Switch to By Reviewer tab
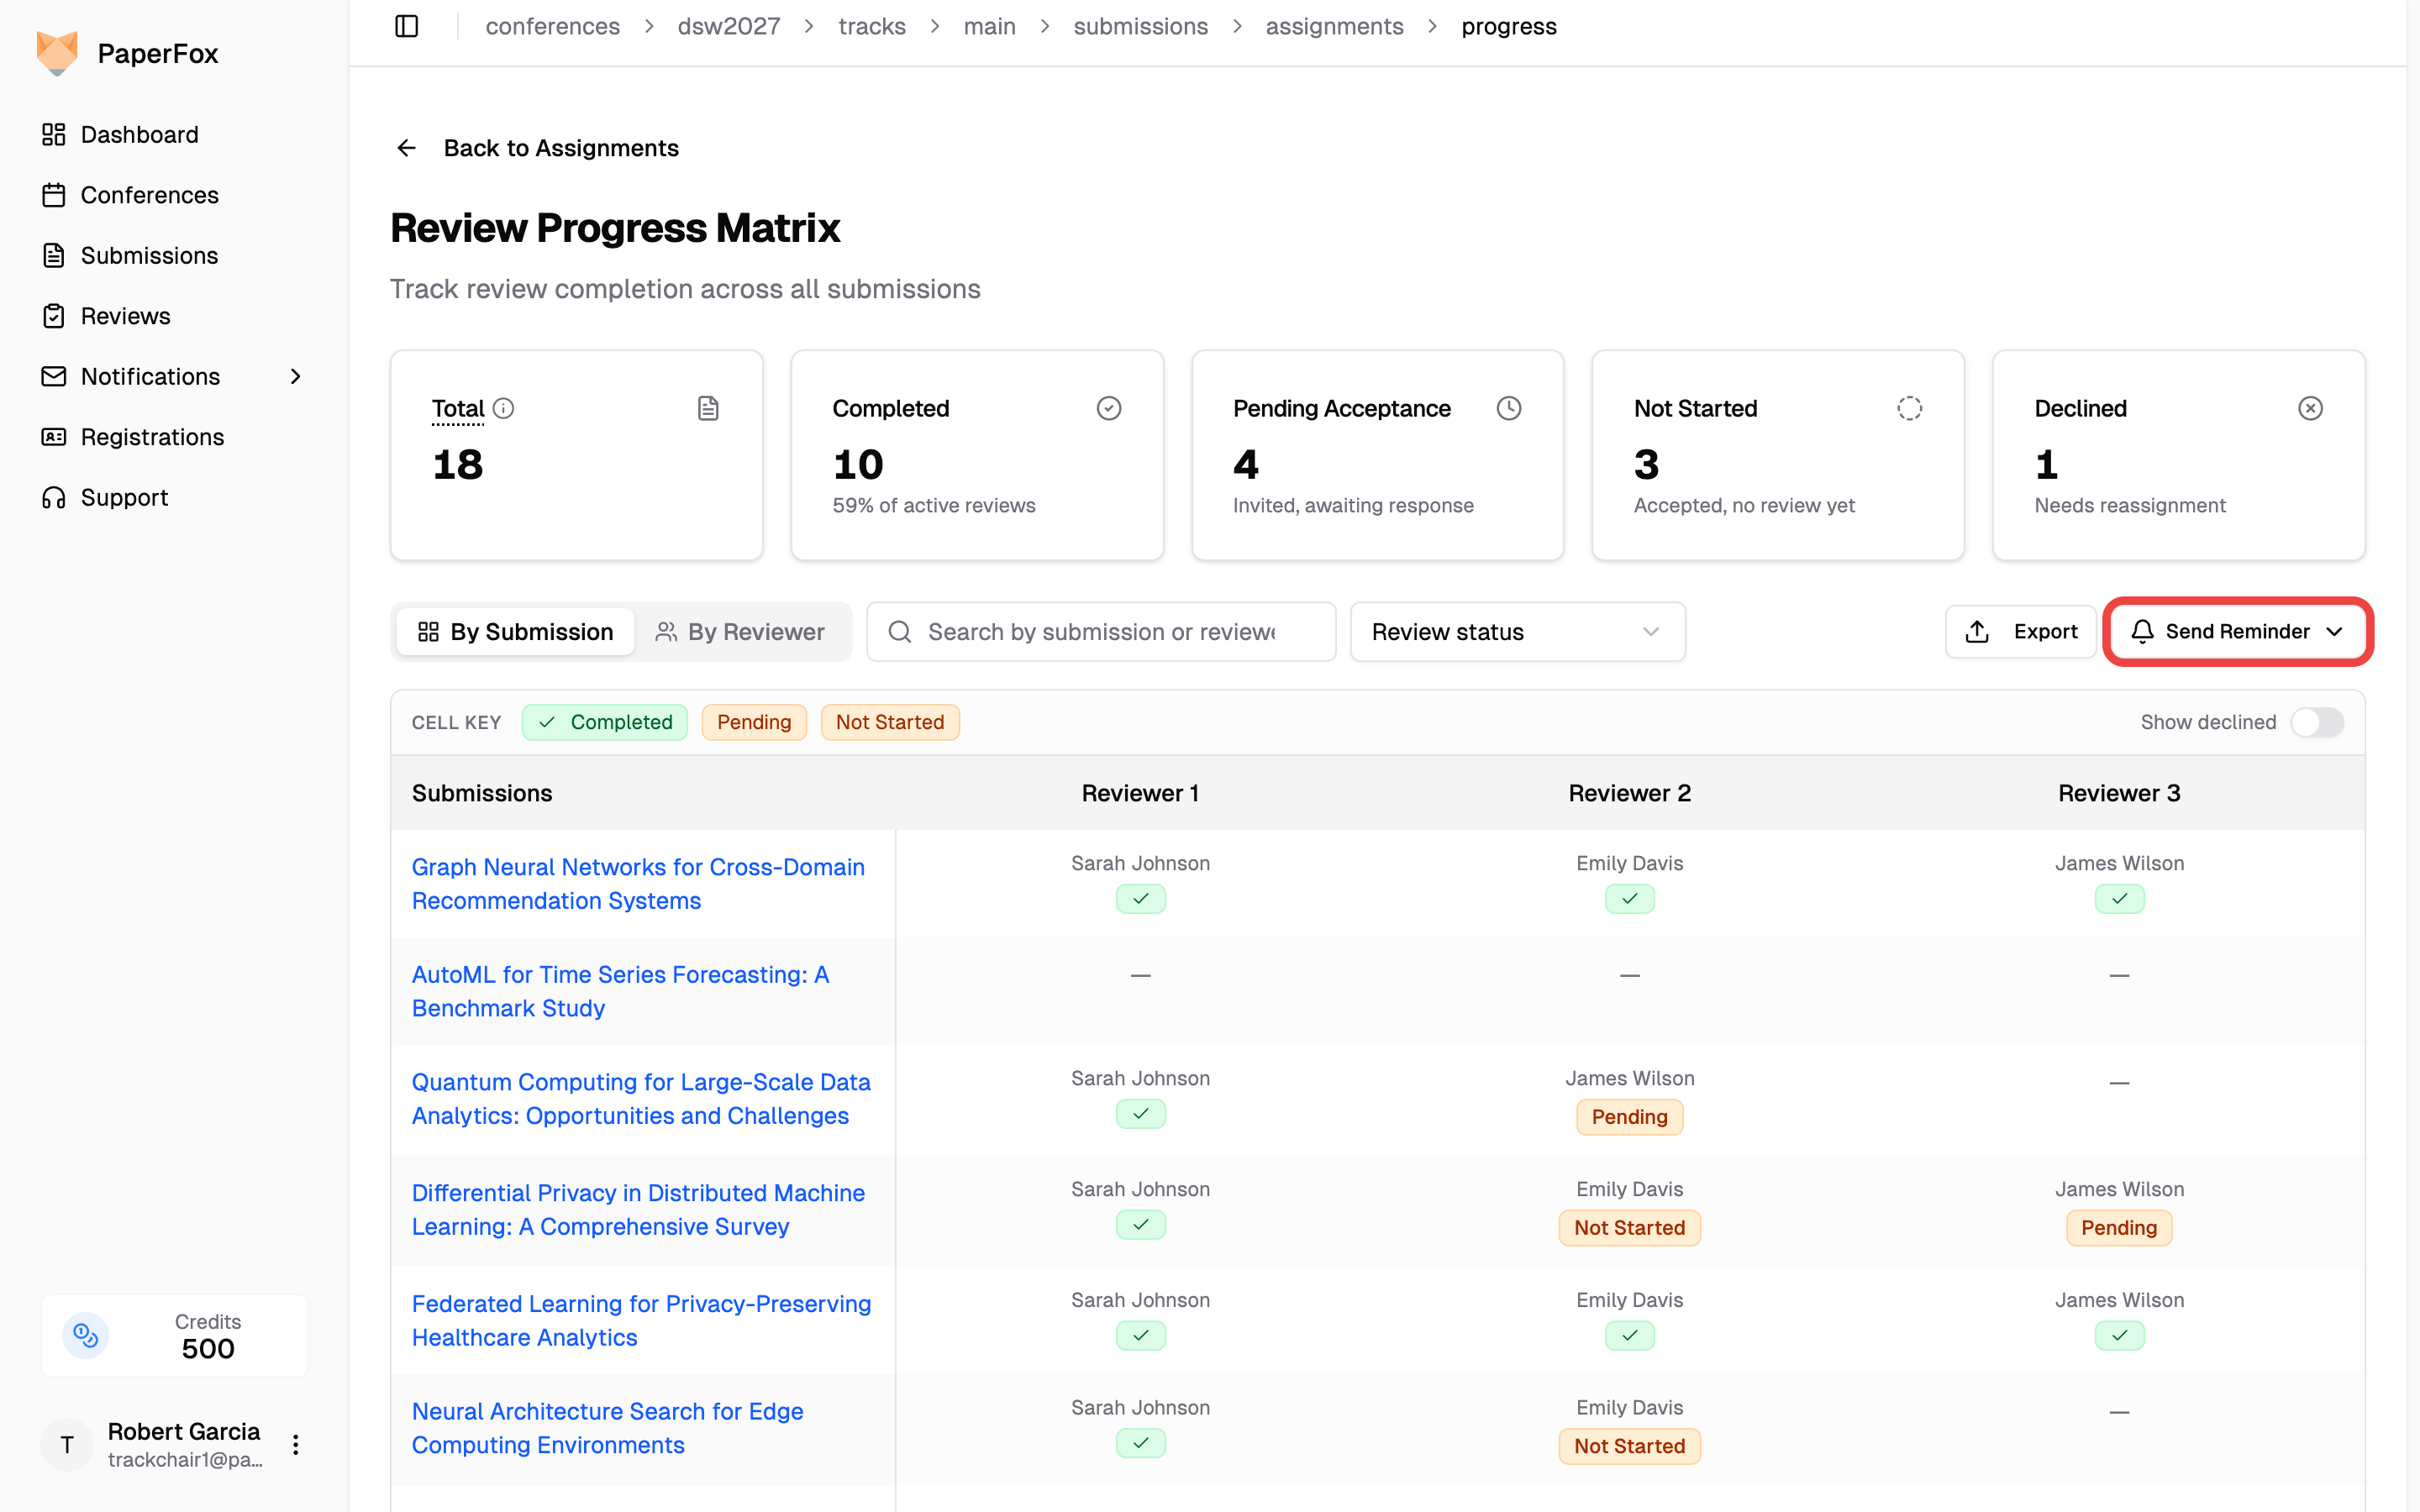The height and width of the screenshot is (1512, 2420). 740,631
